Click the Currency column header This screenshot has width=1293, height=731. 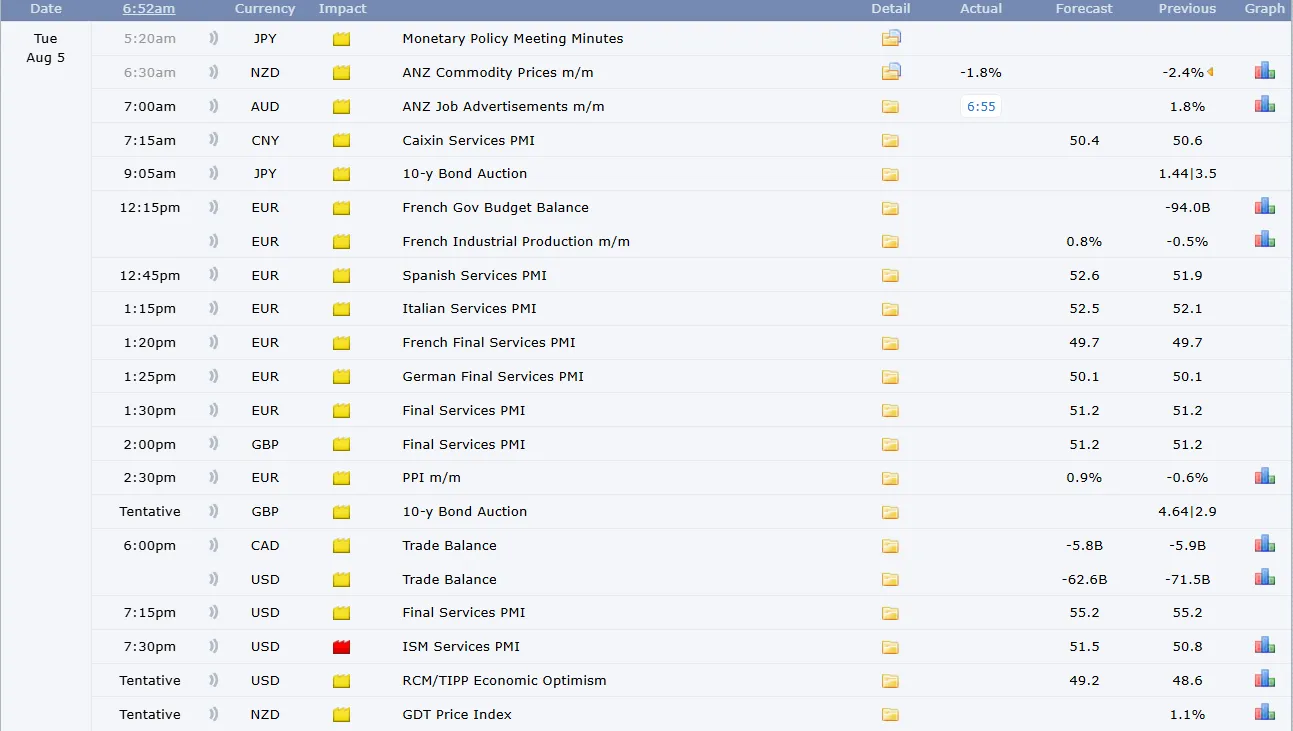point(265,9)
